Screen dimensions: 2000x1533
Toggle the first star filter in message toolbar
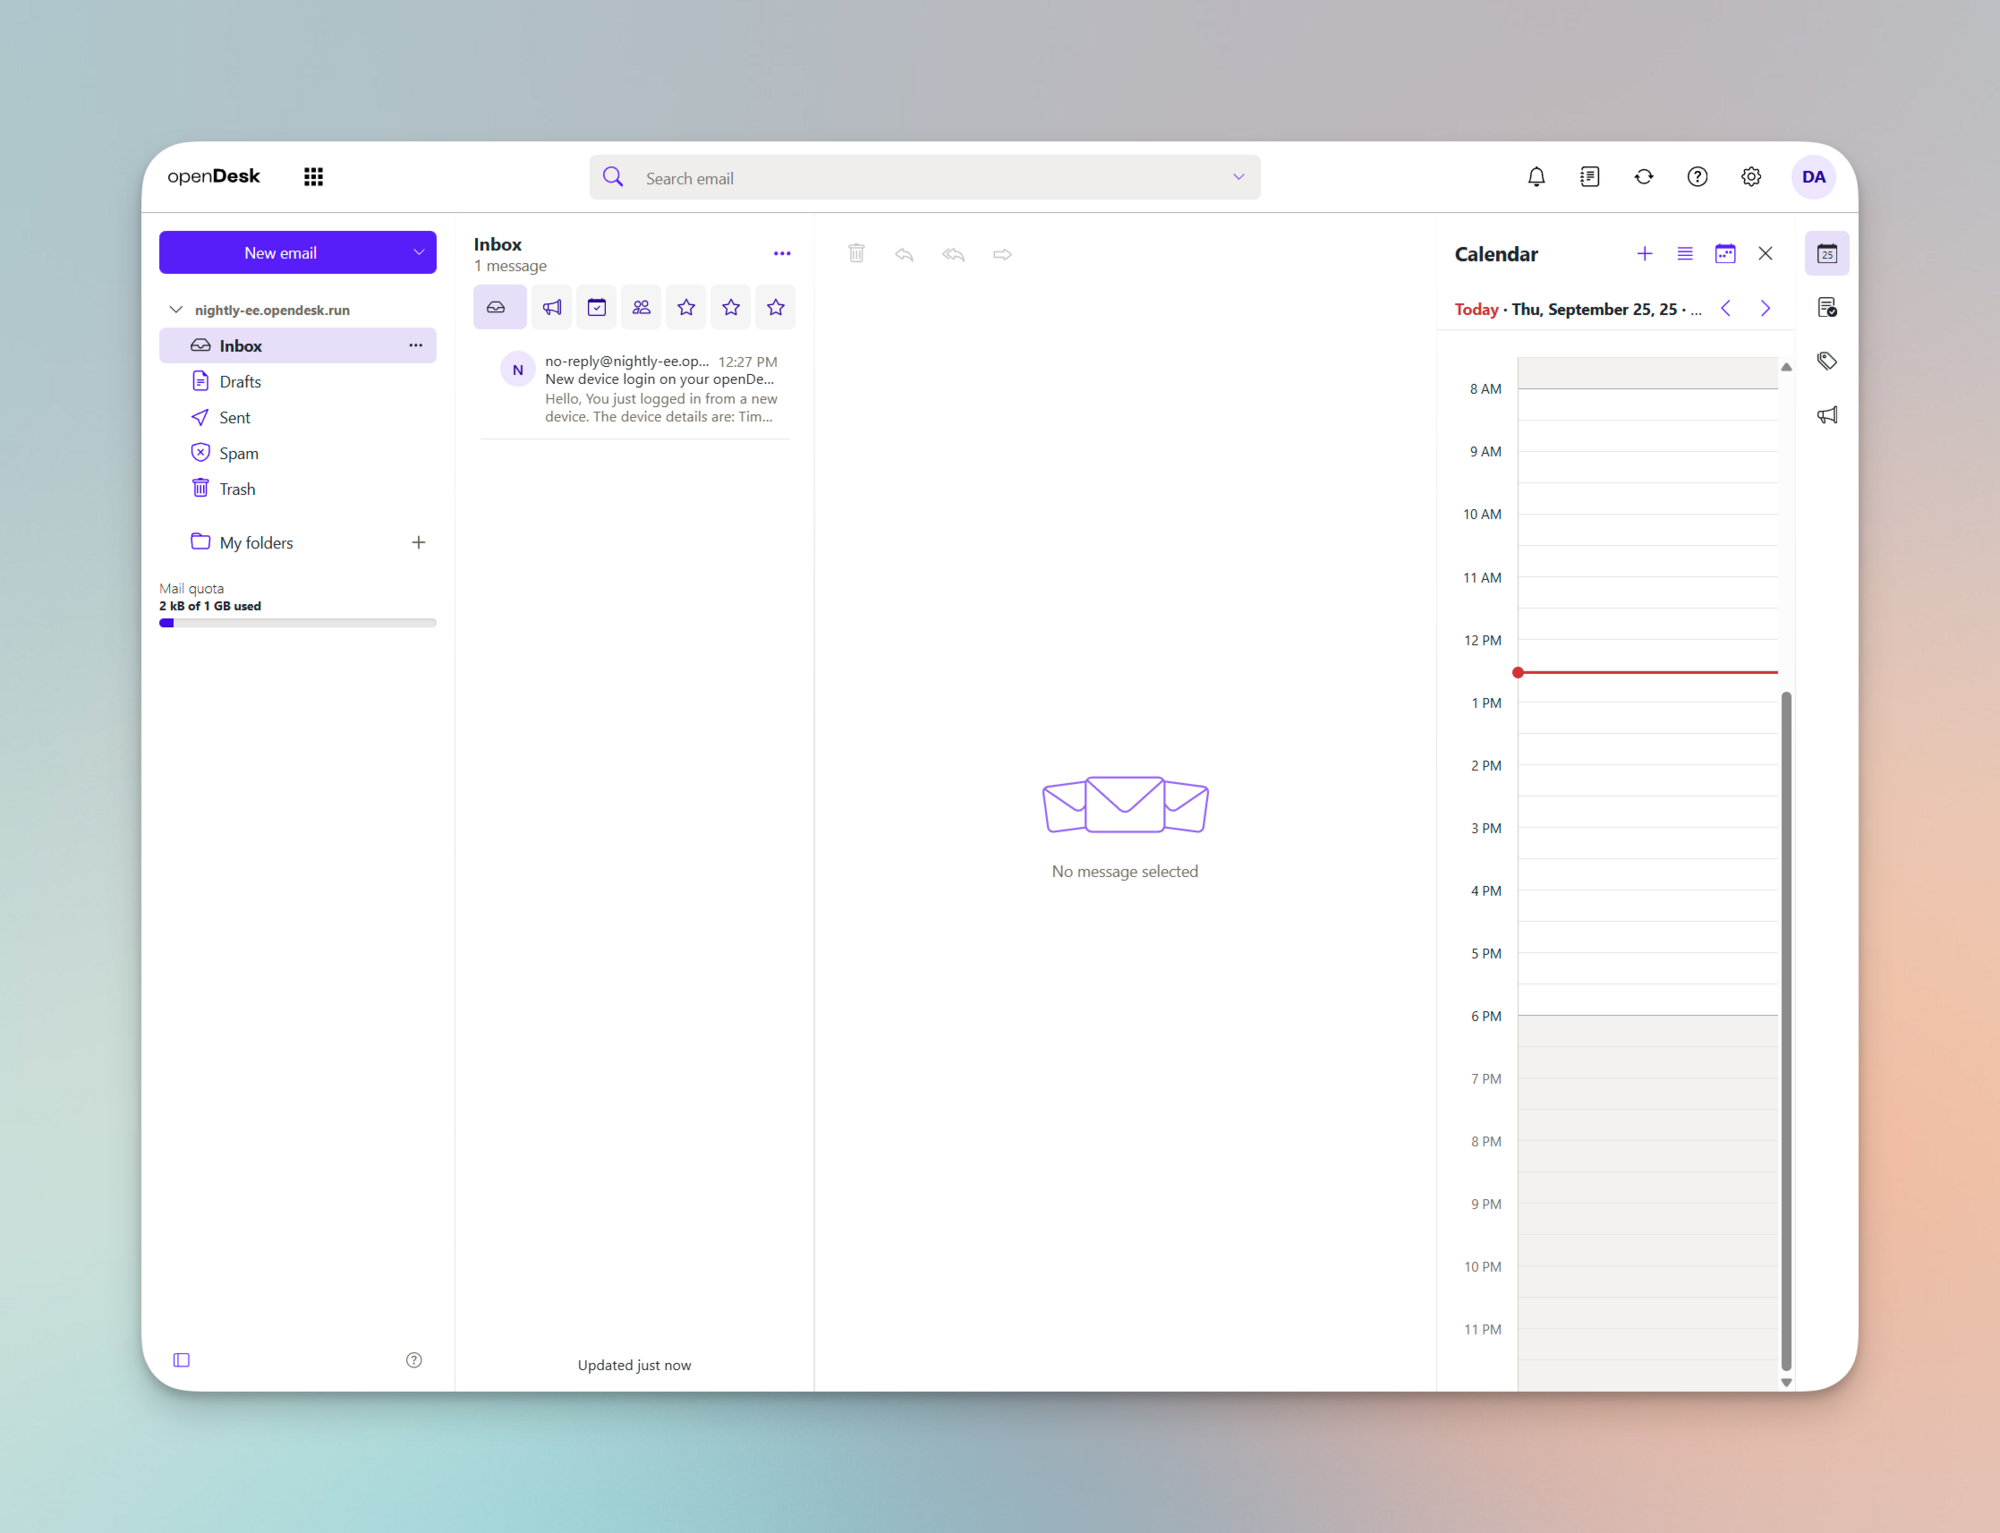click(x=686, y=307)
